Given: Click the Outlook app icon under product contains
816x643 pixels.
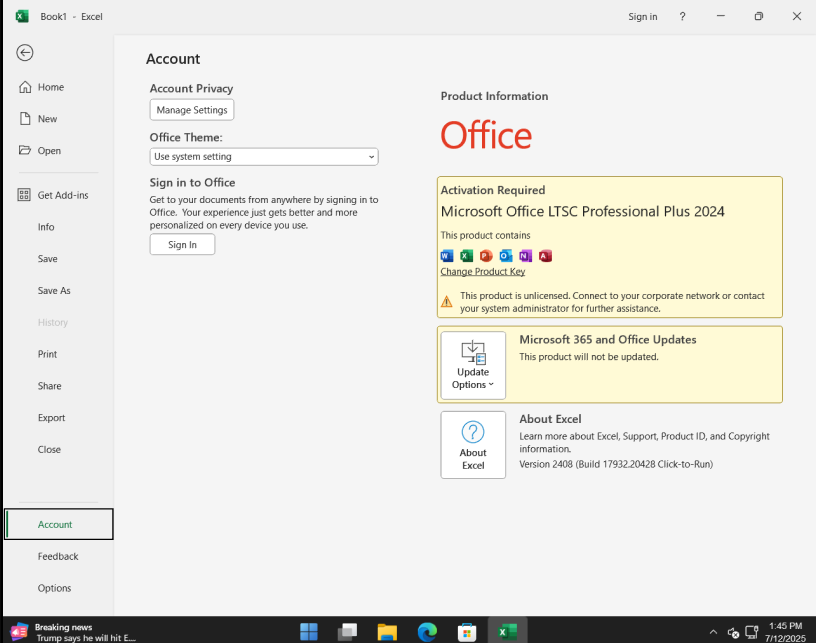Looking at the screenshot, I should pyautogui.click(x=506, y=256).
